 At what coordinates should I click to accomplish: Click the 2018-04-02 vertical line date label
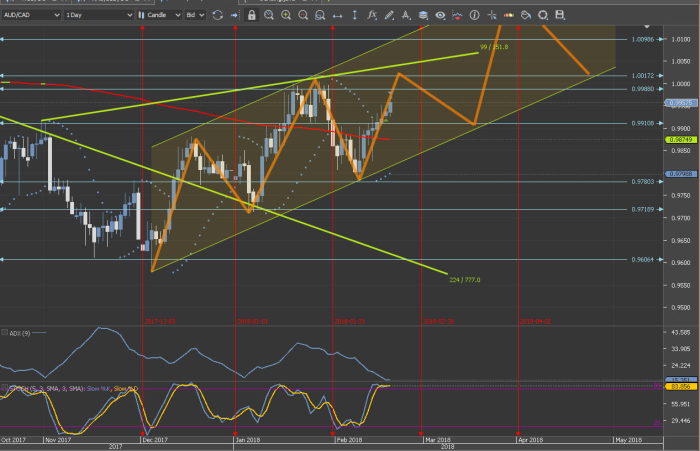(535, 322)
